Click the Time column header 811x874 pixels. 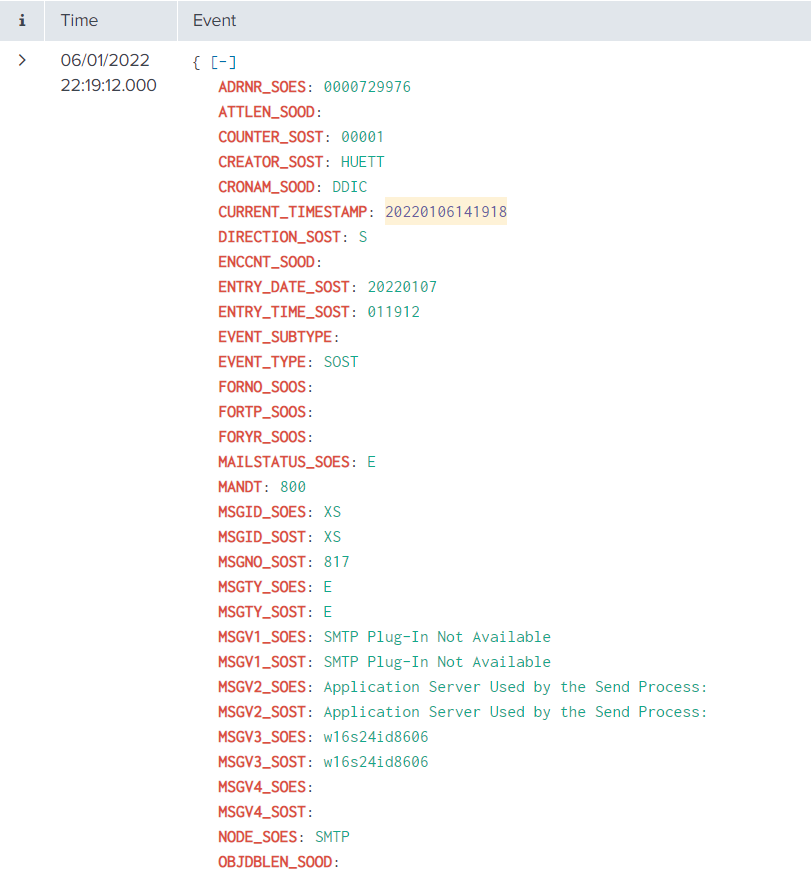tap(79, 20)
